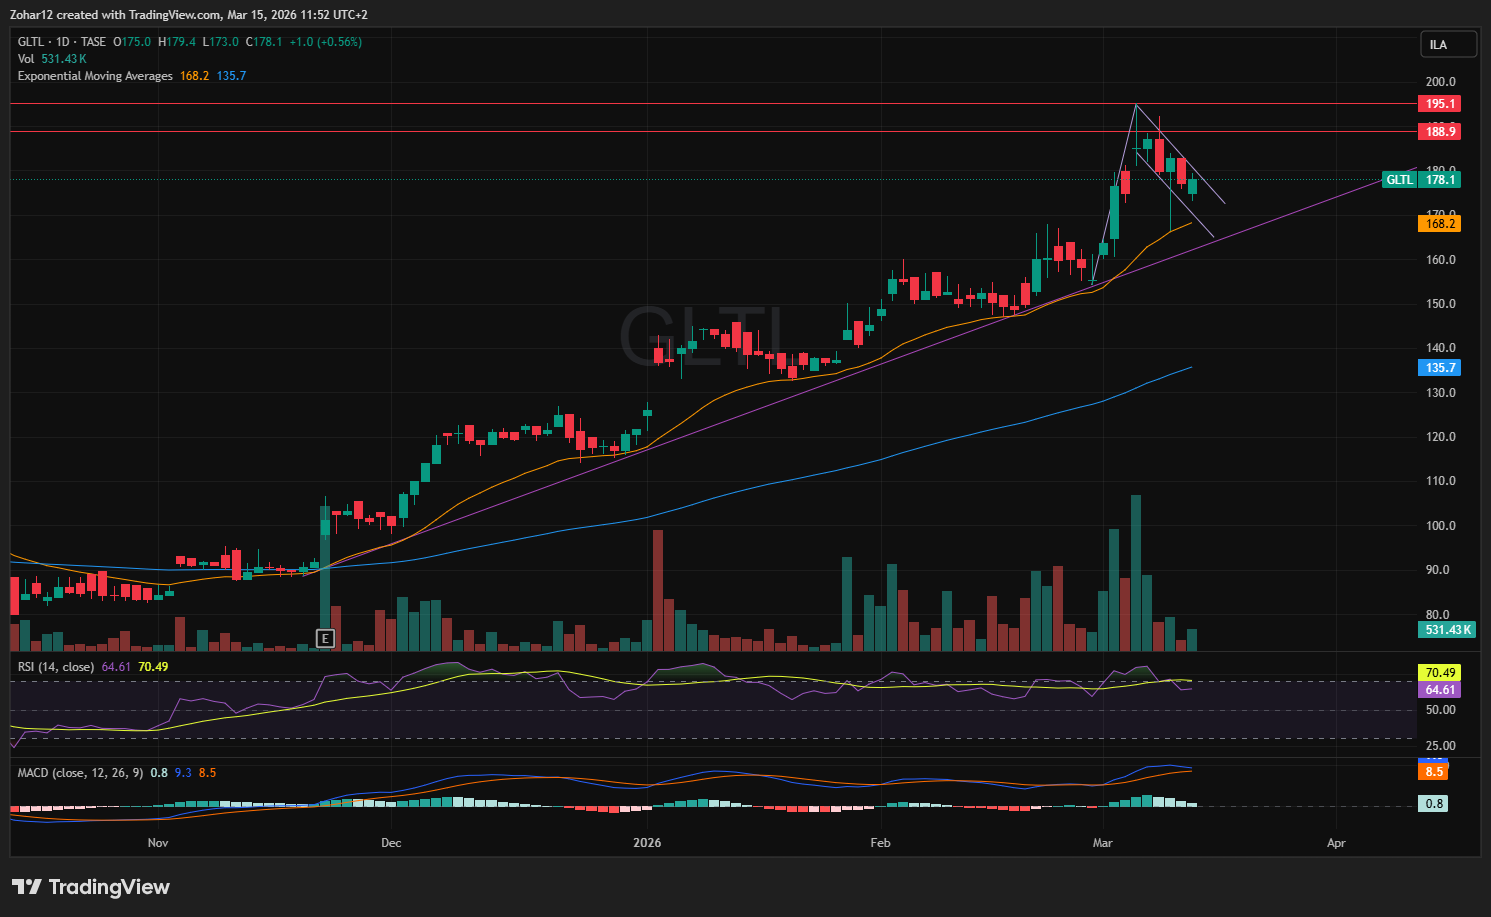Click the purple 64.61 RSI axis label

1439,690
